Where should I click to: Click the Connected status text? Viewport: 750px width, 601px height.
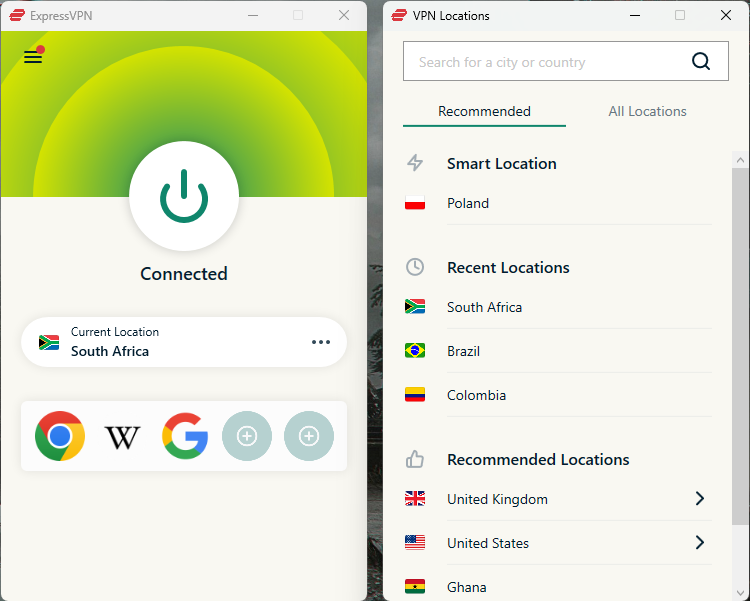tap(184, 274)
